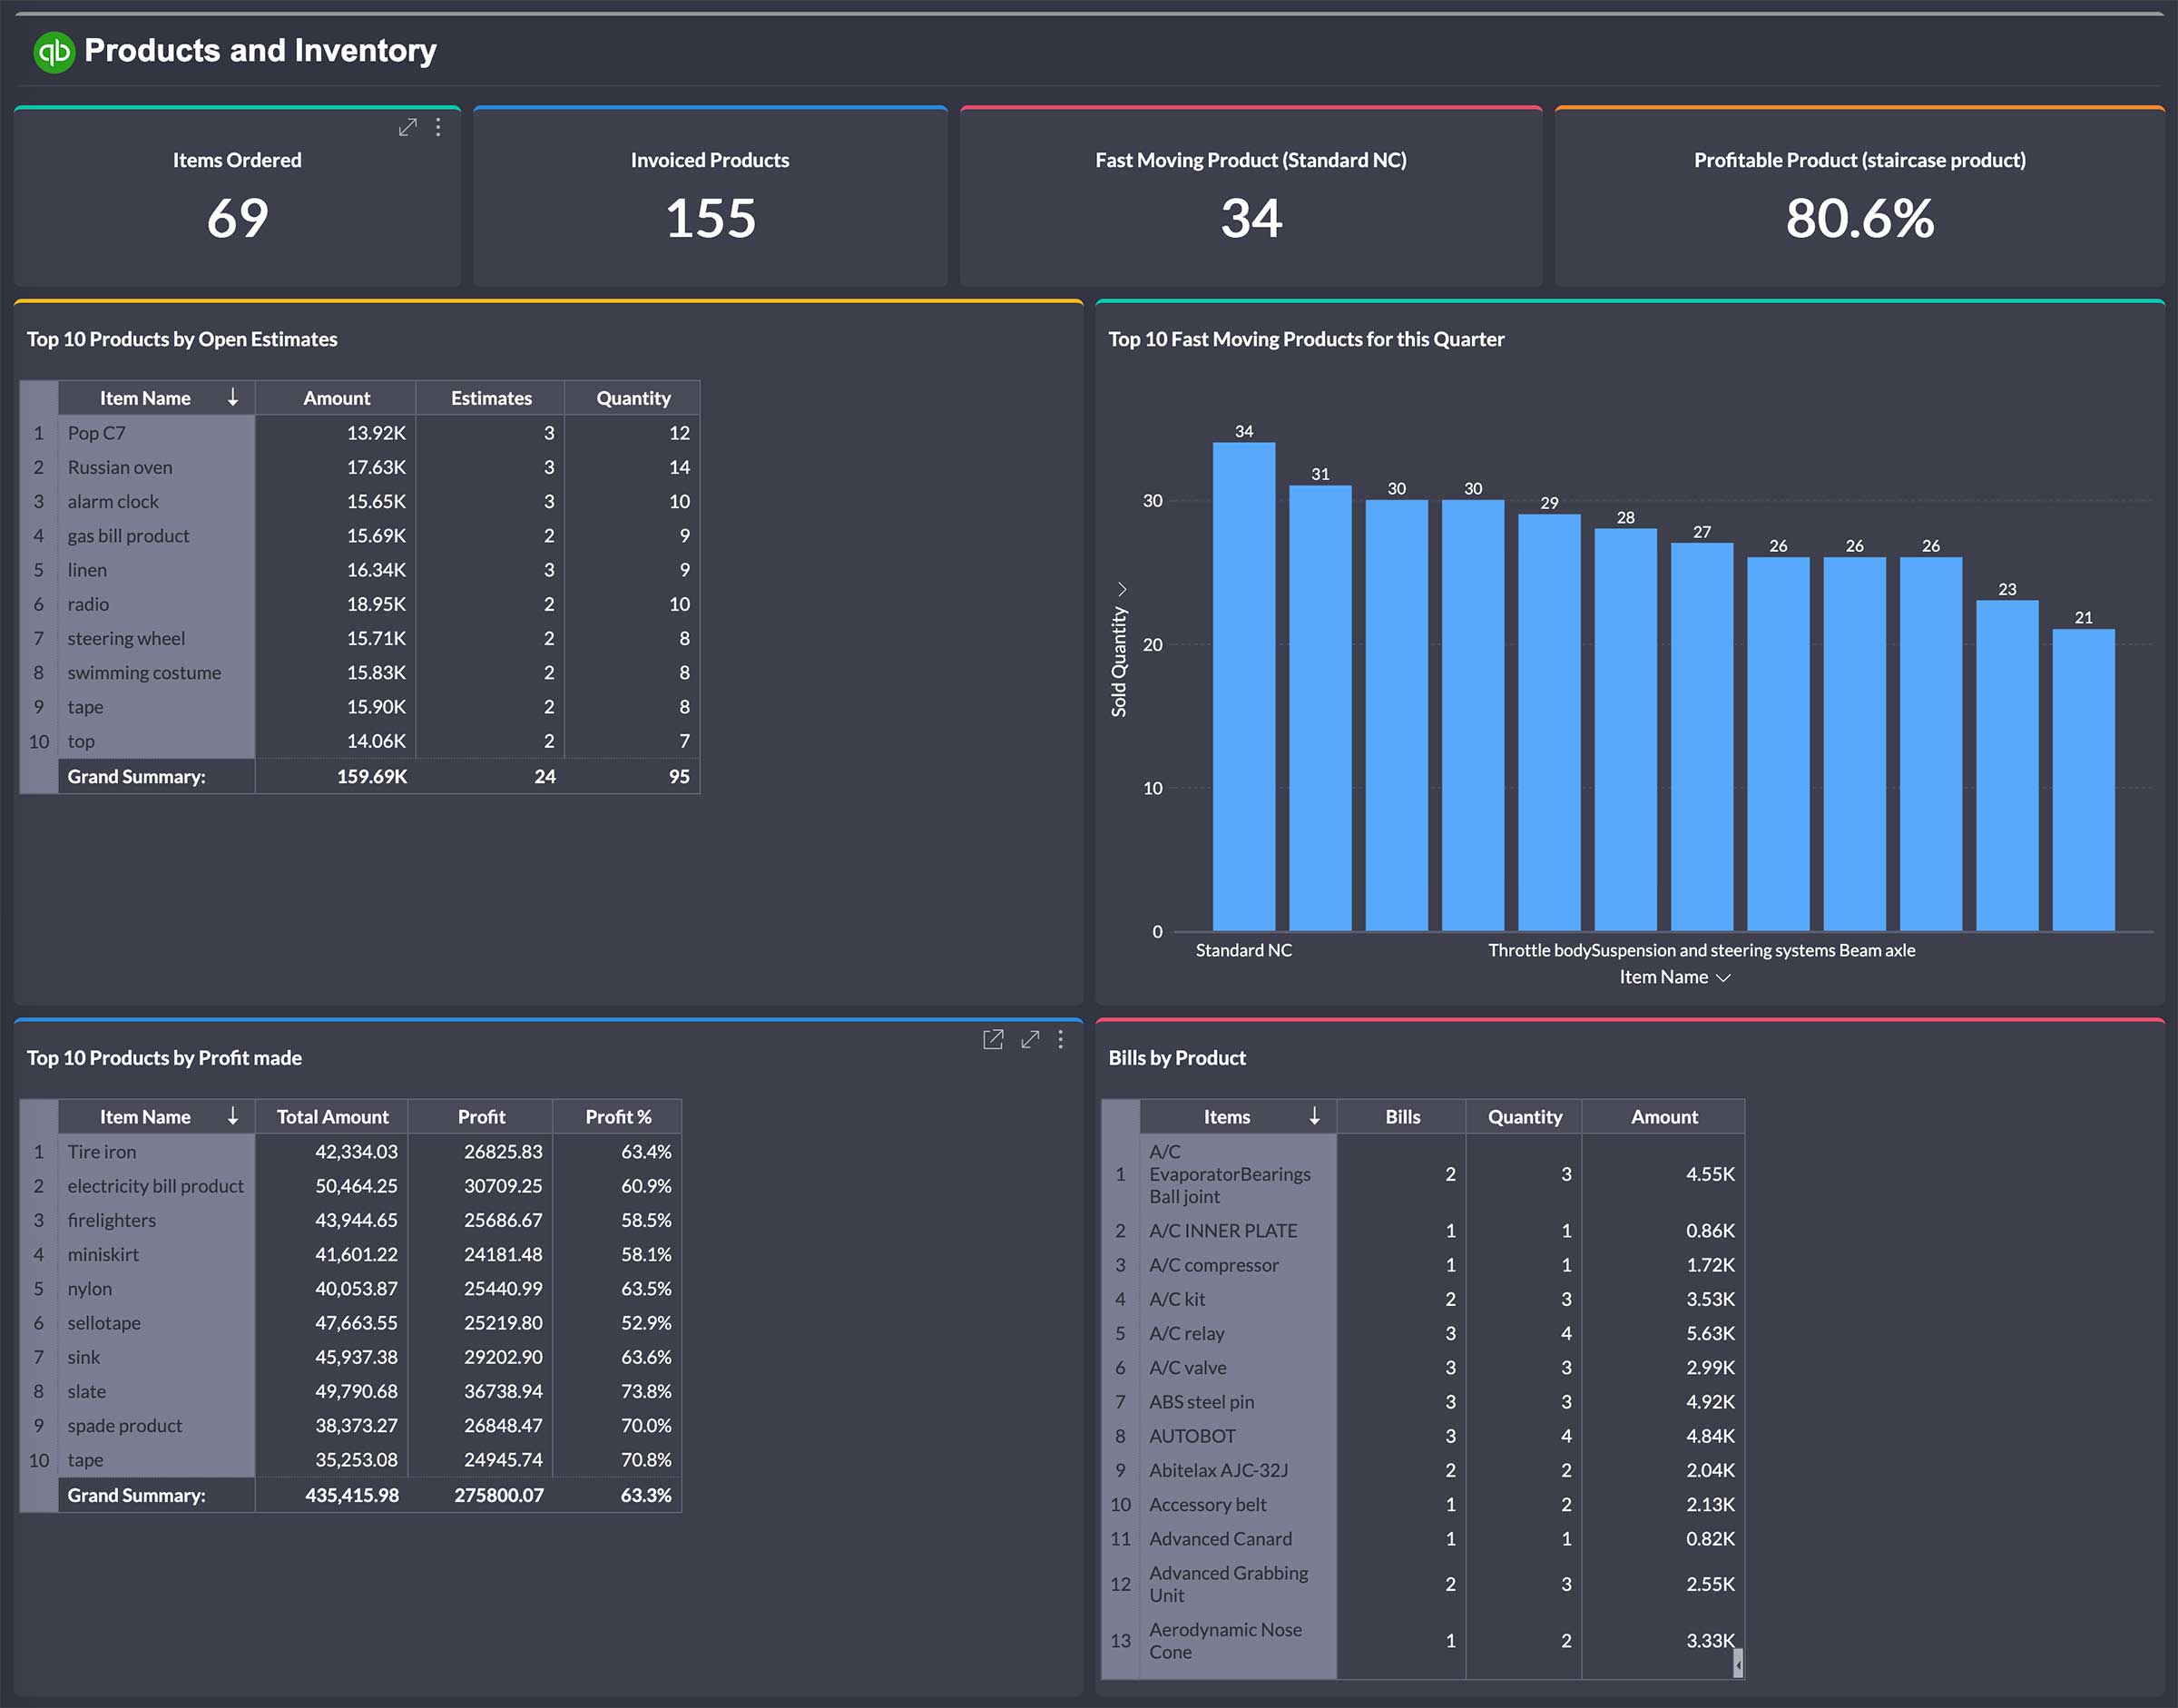Open the Item Name axis dropdown under the fast moving chart
The image size is (2178, 1708).
click(1722, 977)
